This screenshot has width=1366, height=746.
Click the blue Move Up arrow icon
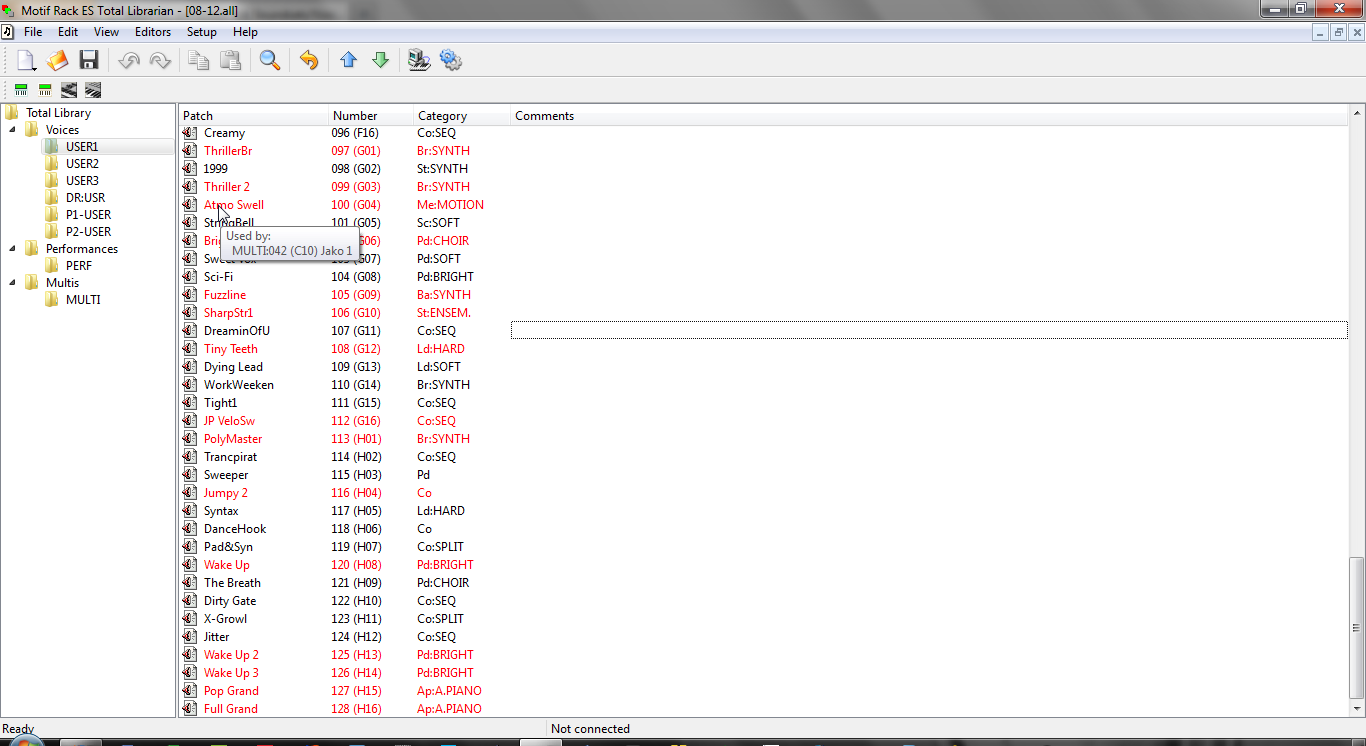tap(348, 60)
